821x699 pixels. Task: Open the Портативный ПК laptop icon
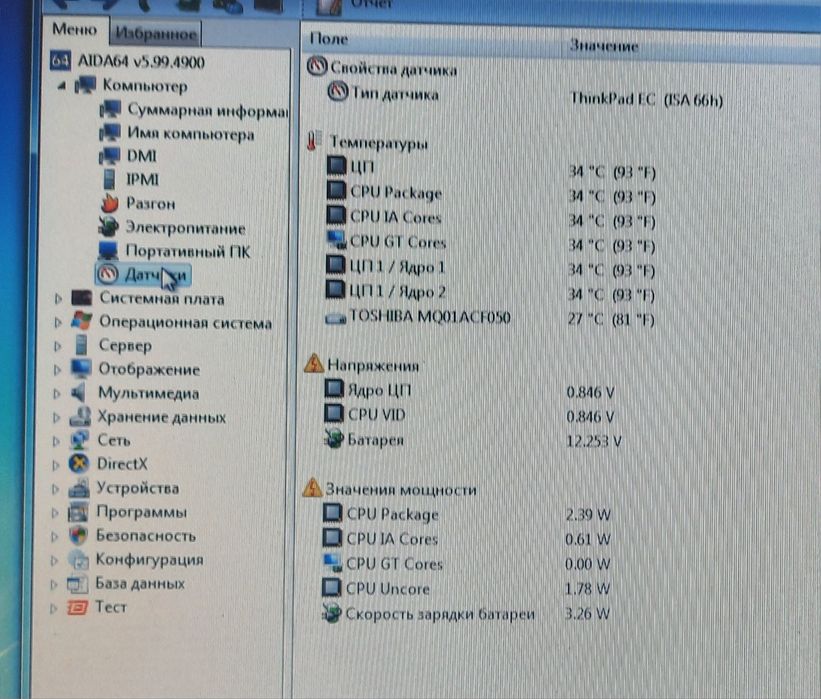(x=108, y=250)
